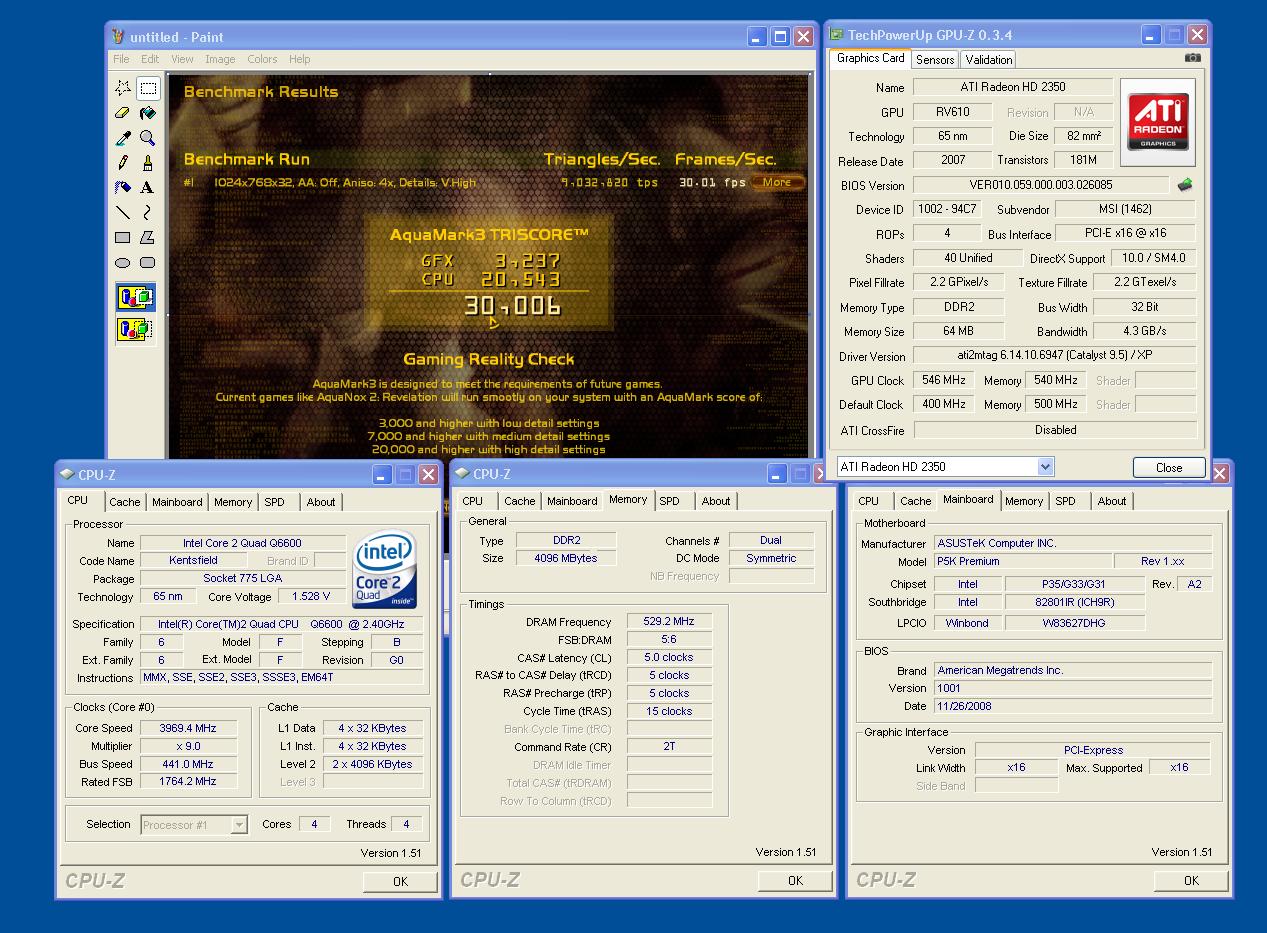Click the CAS# Latency 5.0 clocks field

pos(669,657)
